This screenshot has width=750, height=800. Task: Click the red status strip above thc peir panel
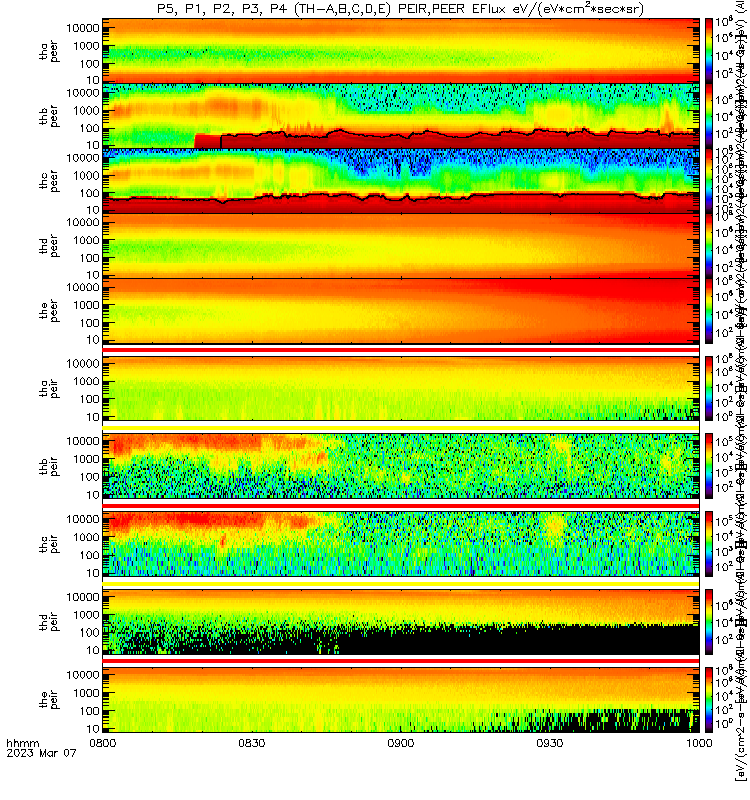[x=401, y=506]
